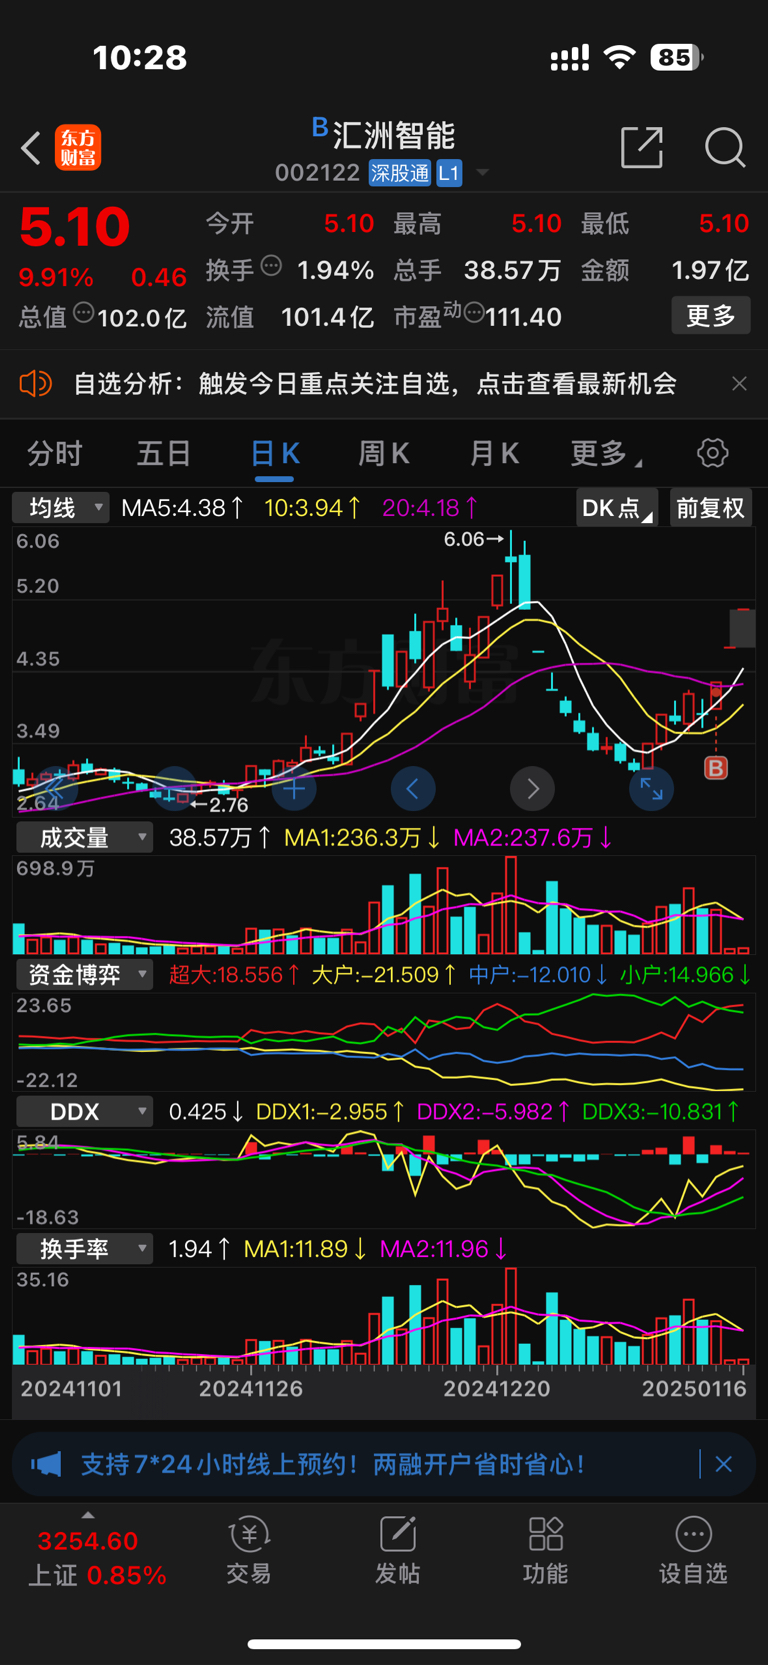This screenshot has width=769, height=1665.
Task: Zoom in chart with plus circle
Action: (x=294, y=789)
